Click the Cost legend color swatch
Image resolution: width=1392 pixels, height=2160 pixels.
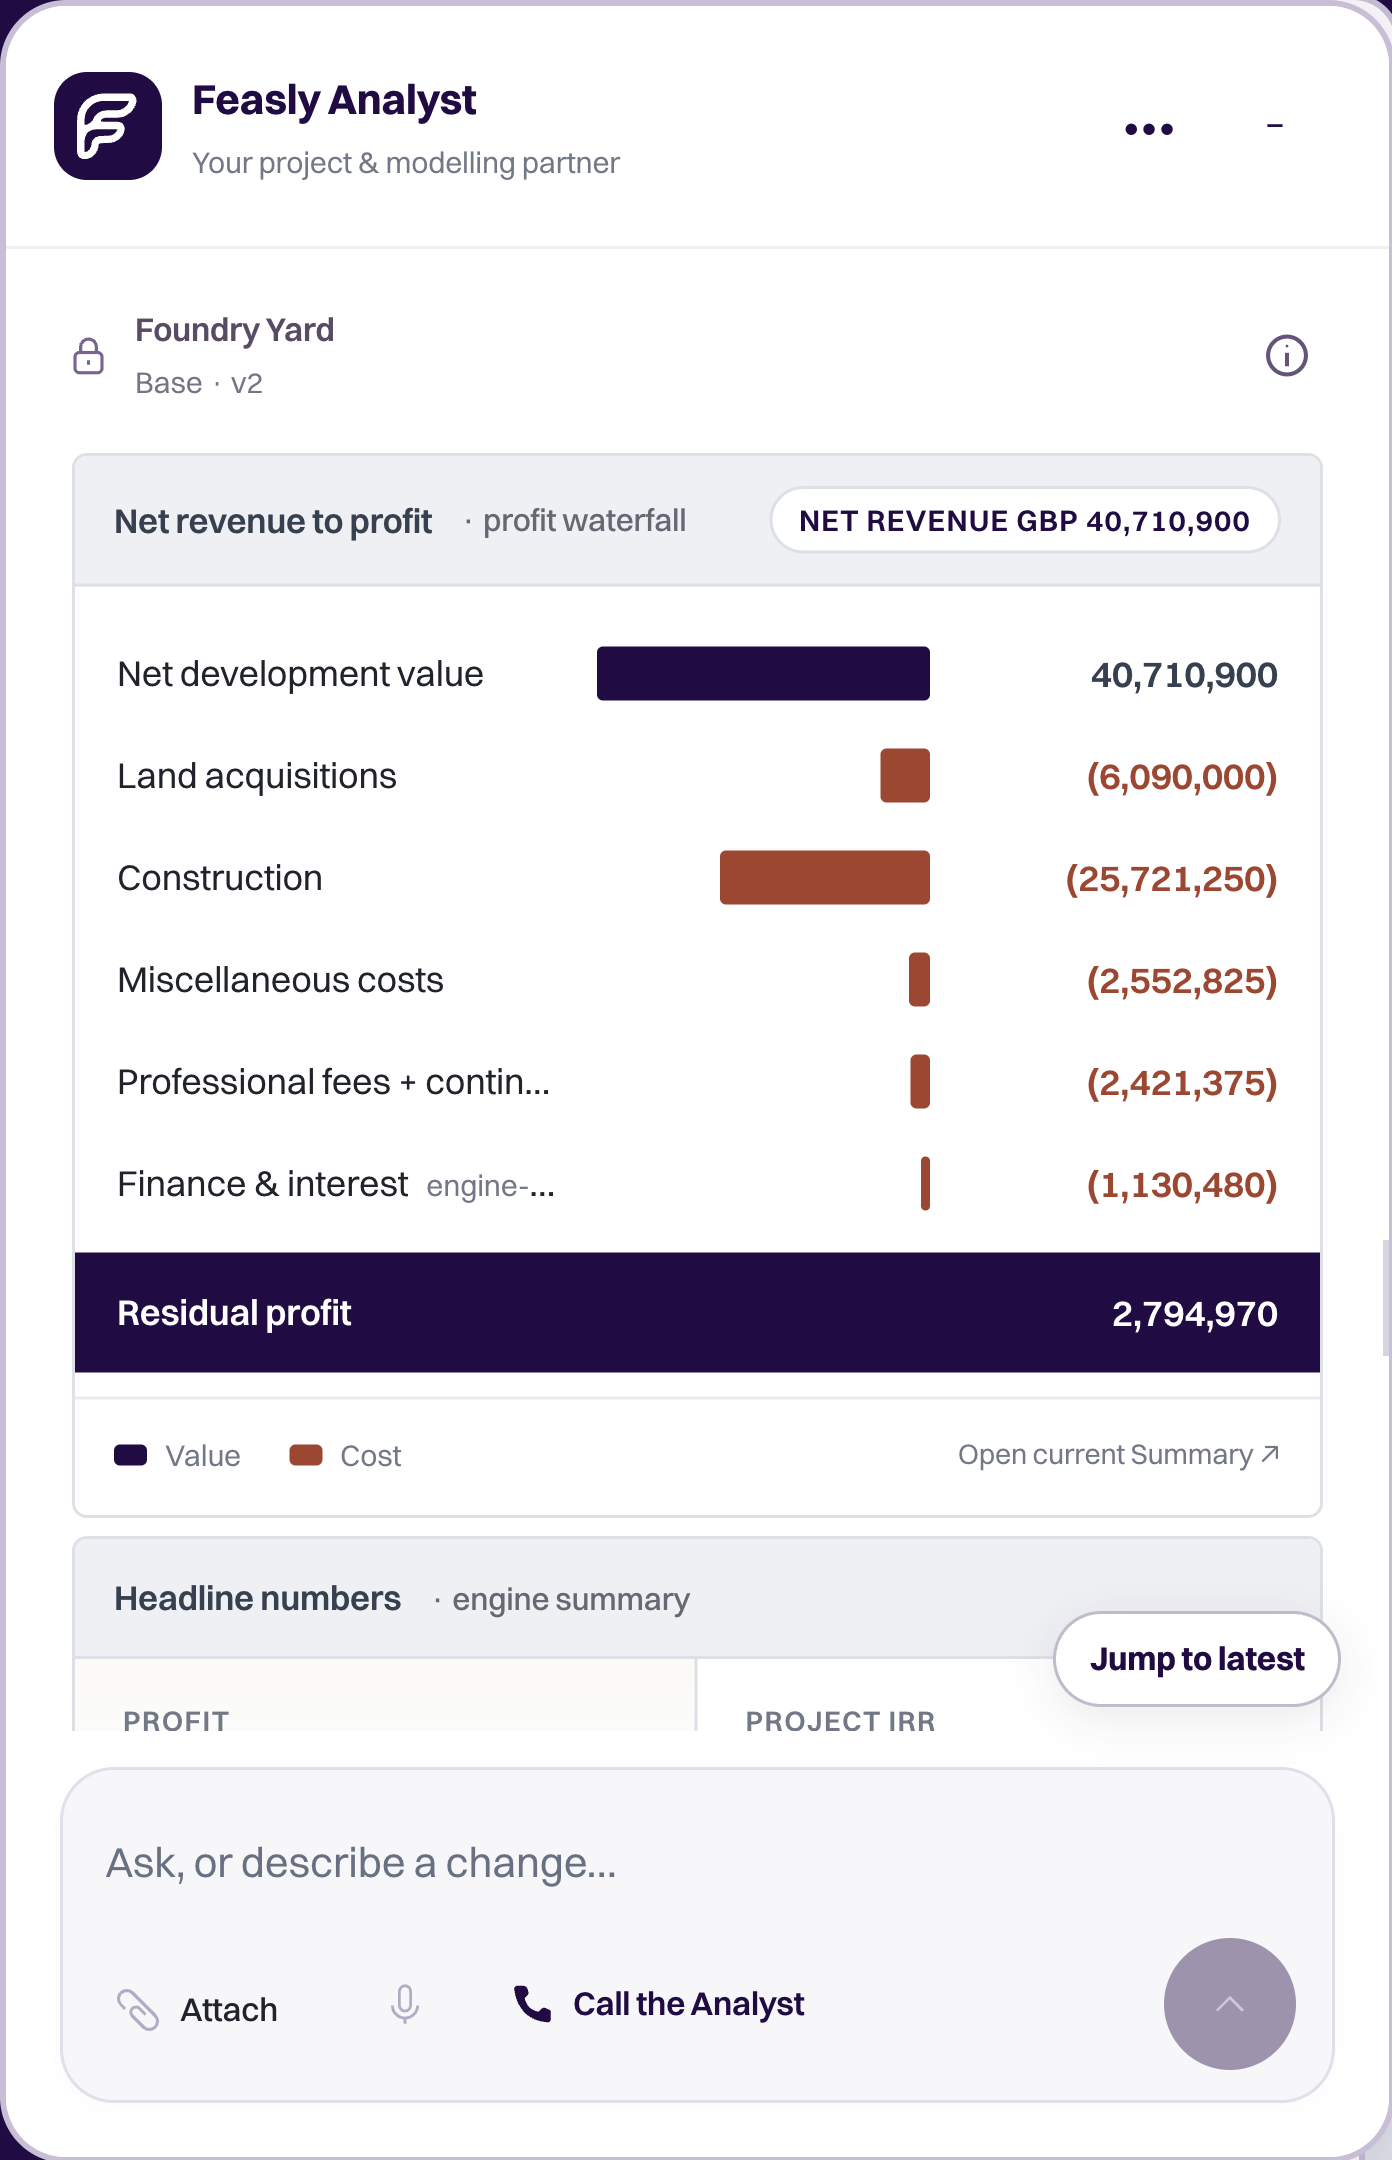click(306, 1455)
